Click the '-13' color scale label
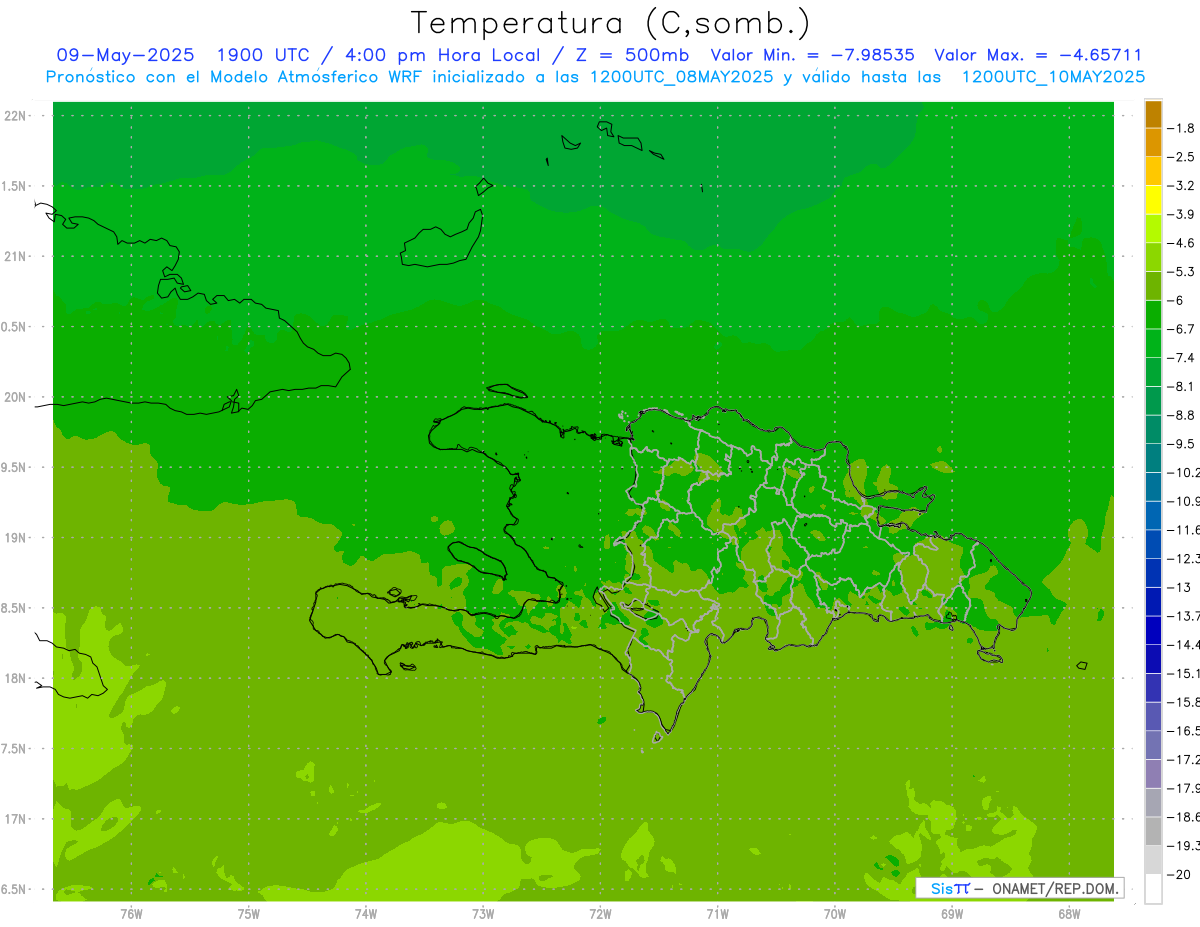Screen dimensions: 1200x927 point(1179,587)
